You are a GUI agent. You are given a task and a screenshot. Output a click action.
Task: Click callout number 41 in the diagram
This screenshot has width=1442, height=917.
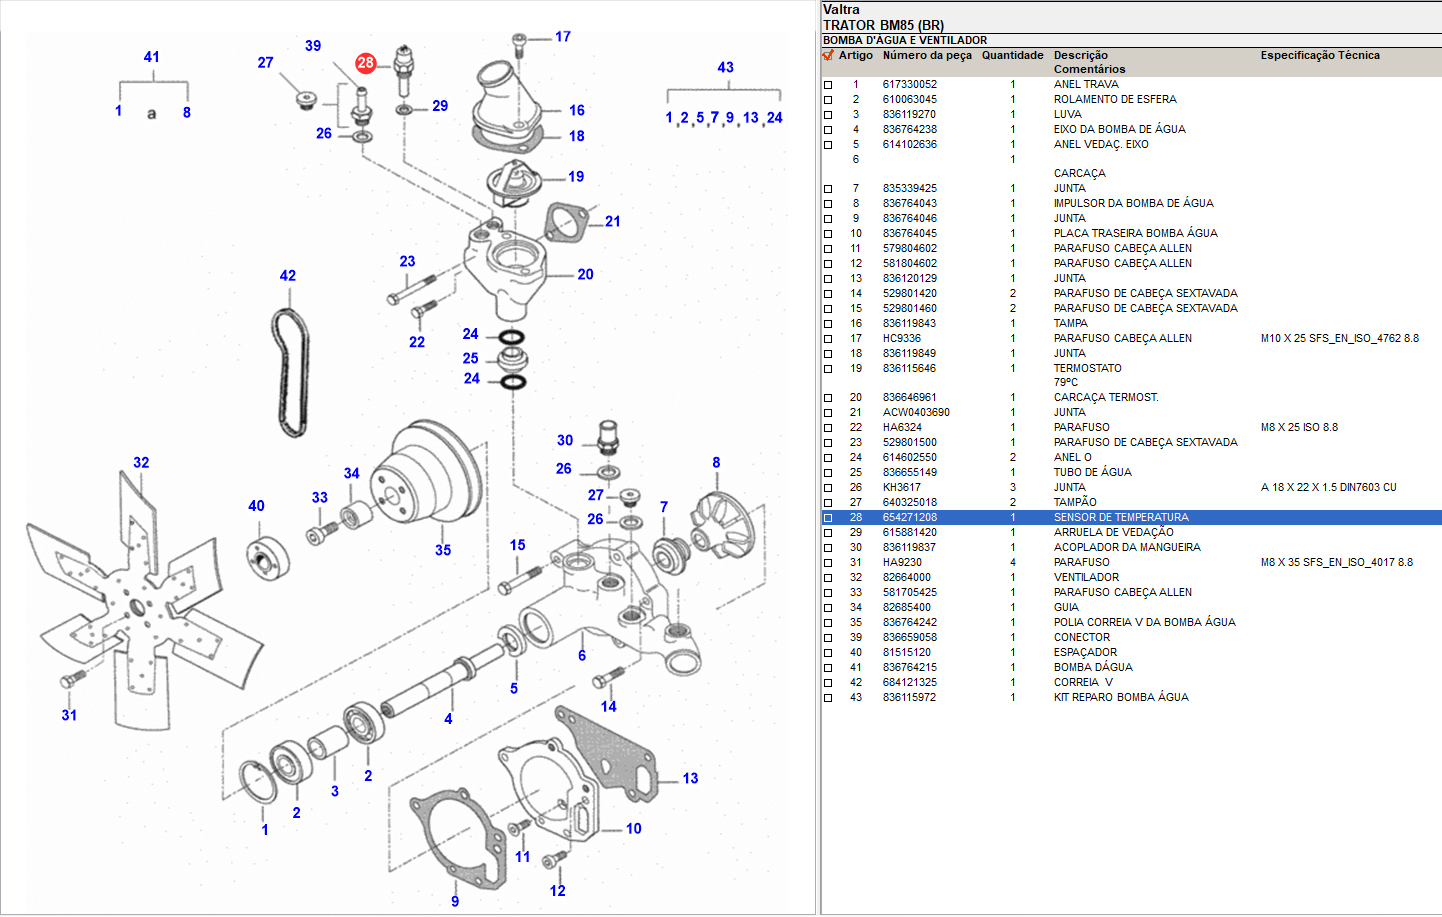click(151, 57)
